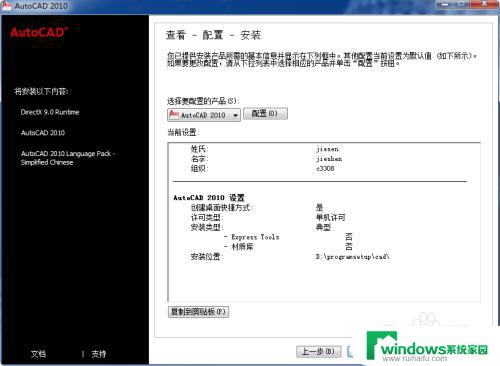Close the AutoCAD 2010 installer window
Screen dimensions: 500x366
pyautogui.click(x=485, y=4)
